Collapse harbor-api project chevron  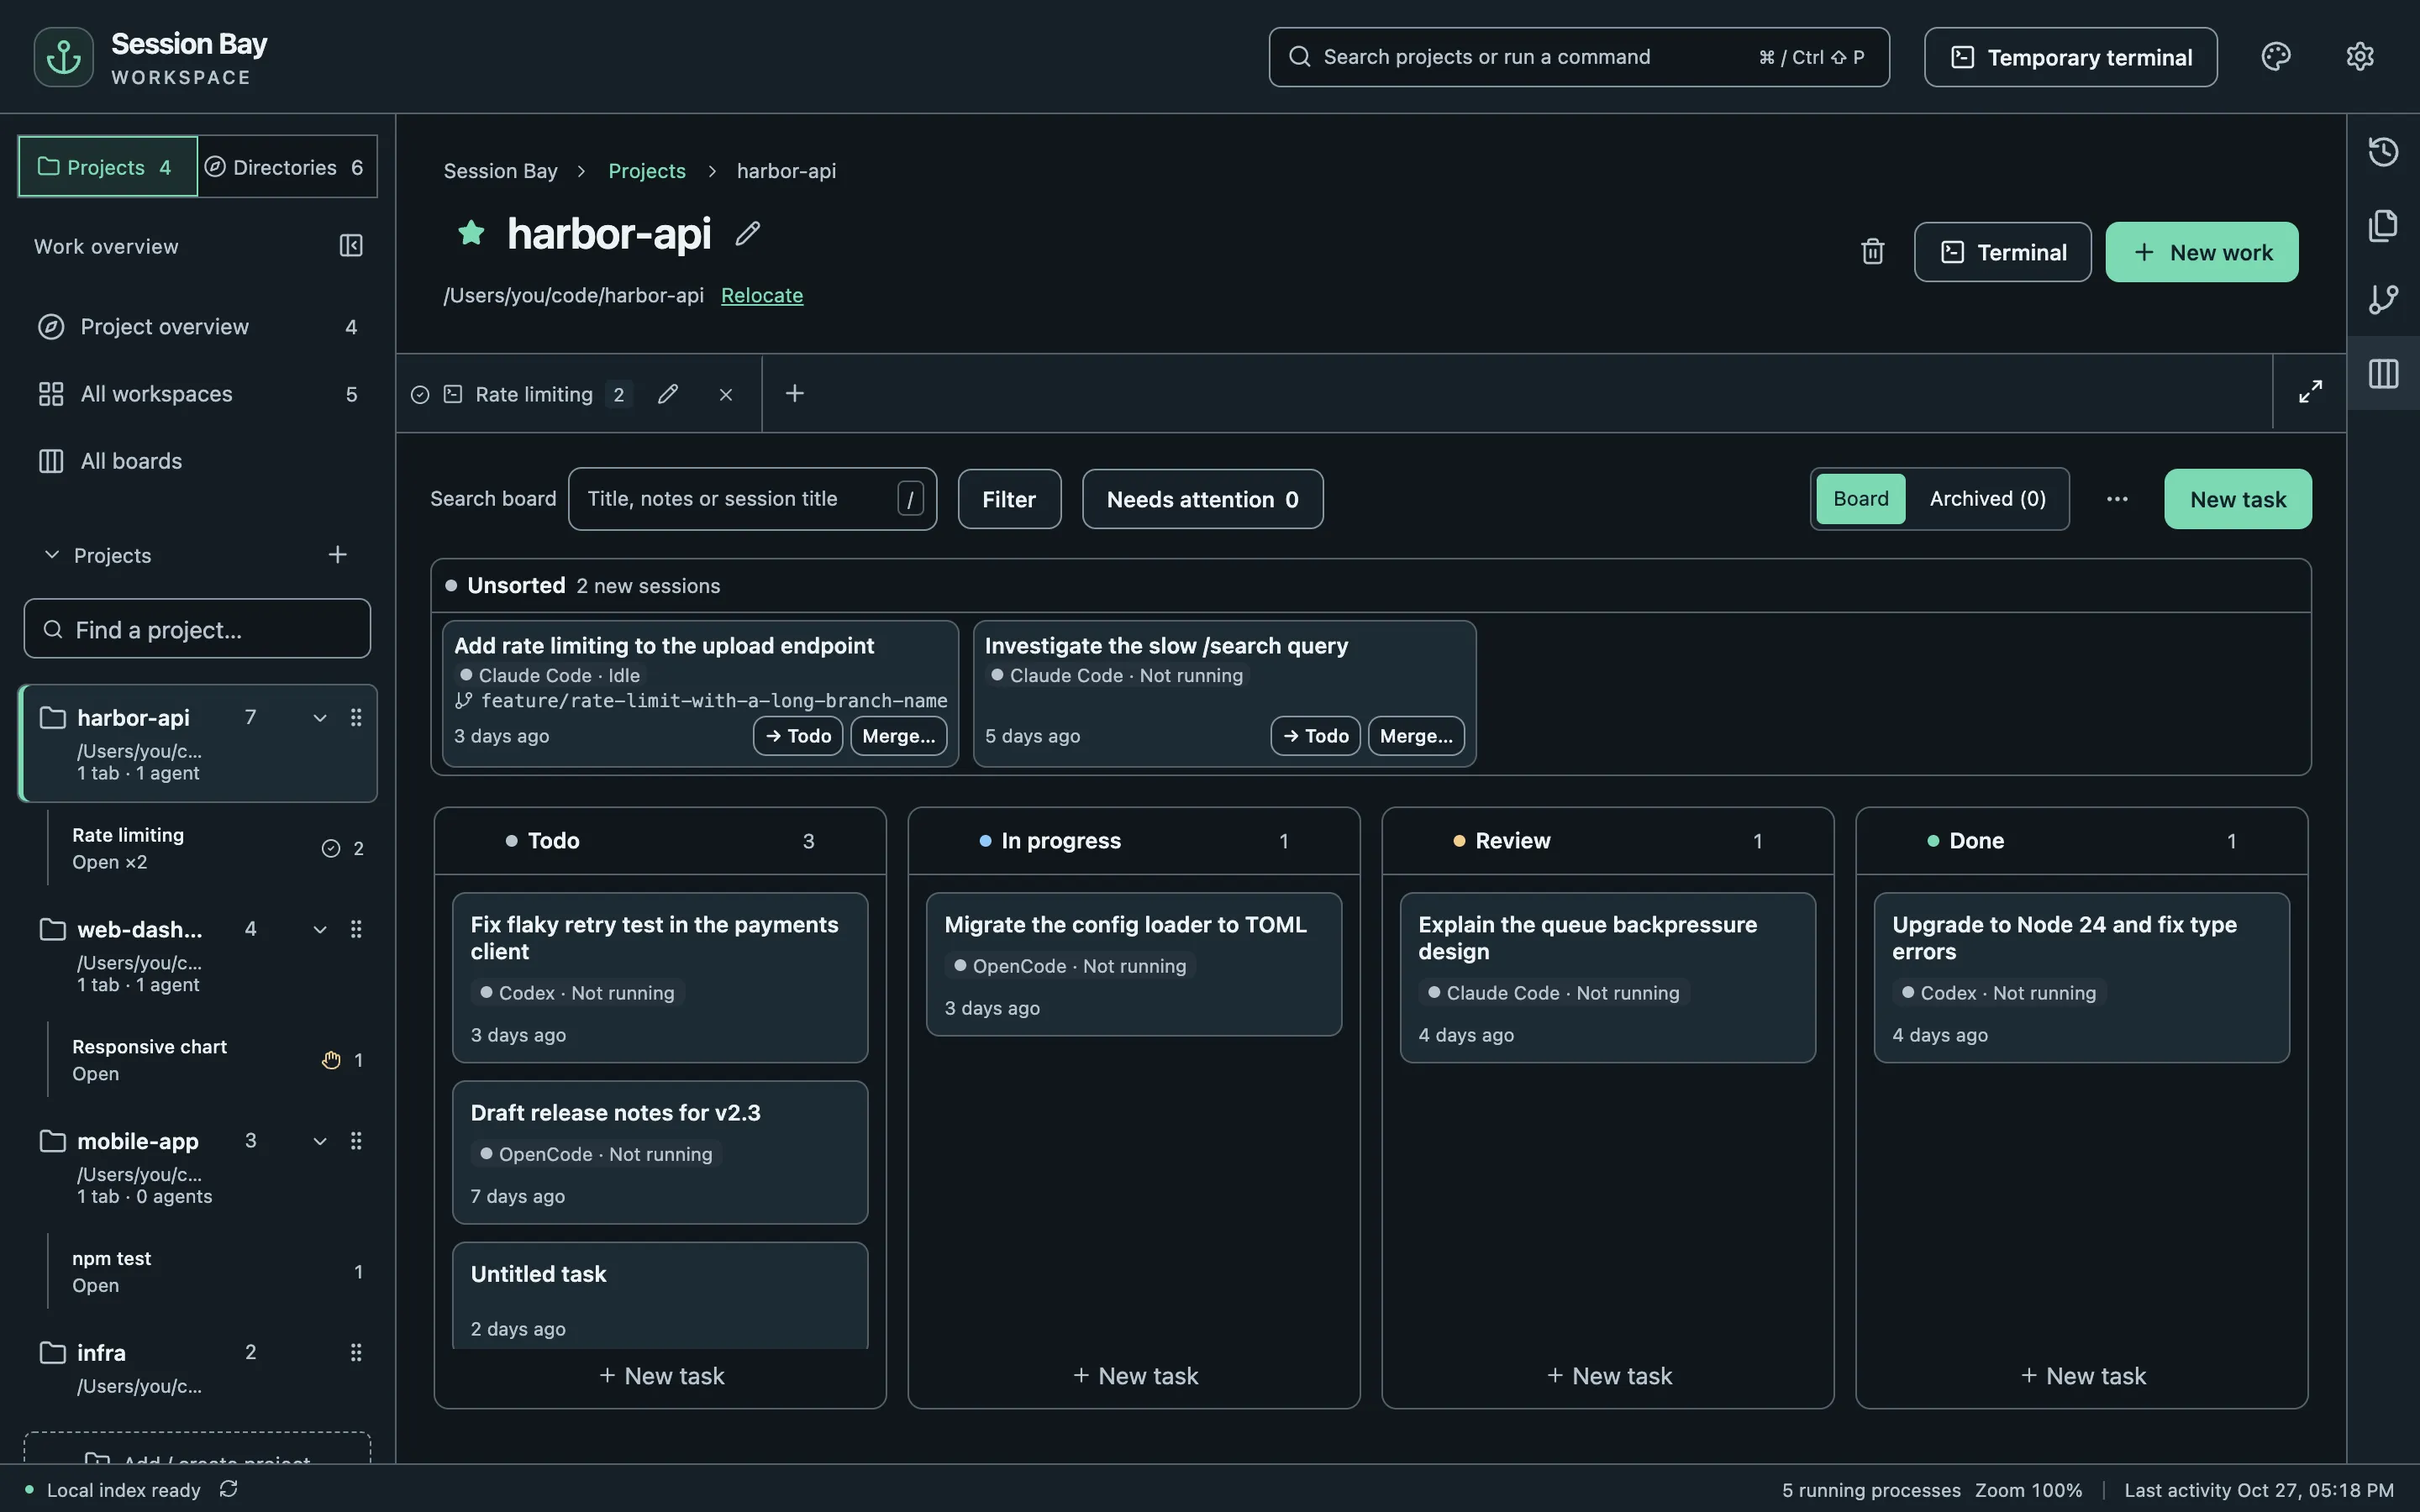point(320,717)
